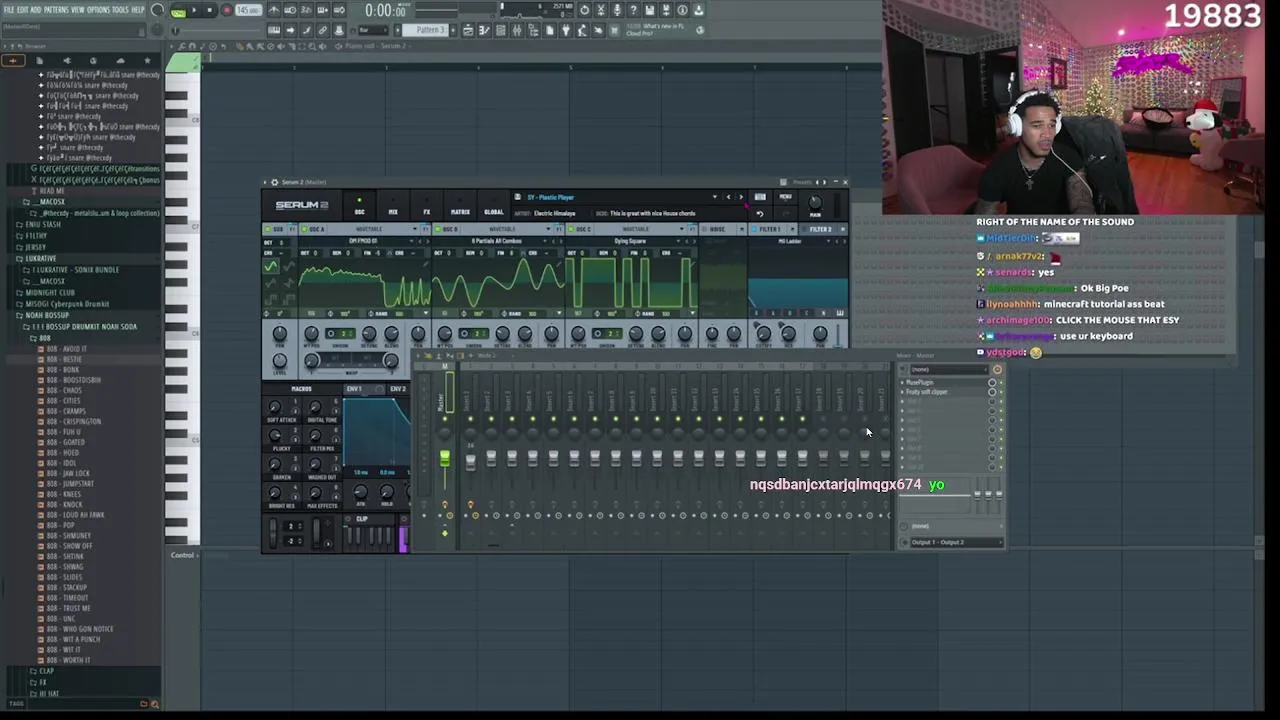Click previous preset arrow in Serum

pyautogui.click(x=728, y=197)
